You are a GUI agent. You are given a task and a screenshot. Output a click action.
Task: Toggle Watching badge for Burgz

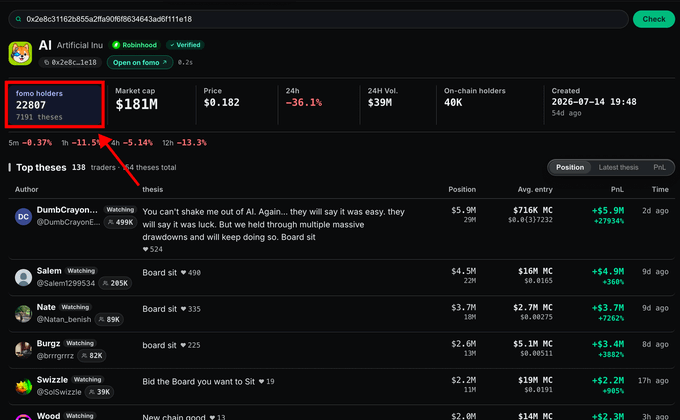click(x=80, y=343)
